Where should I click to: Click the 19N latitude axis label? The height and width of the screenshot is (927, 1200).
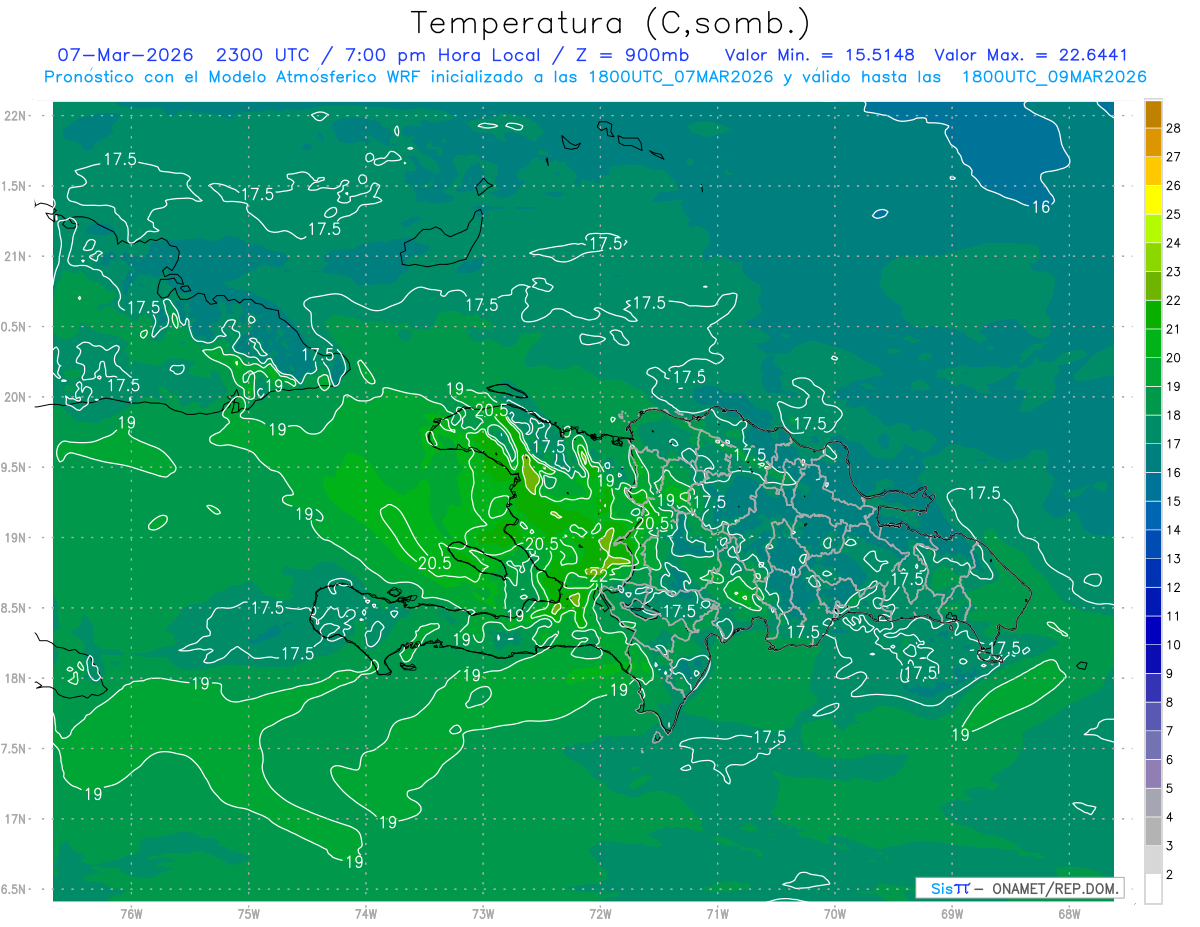tap(17, 538)
